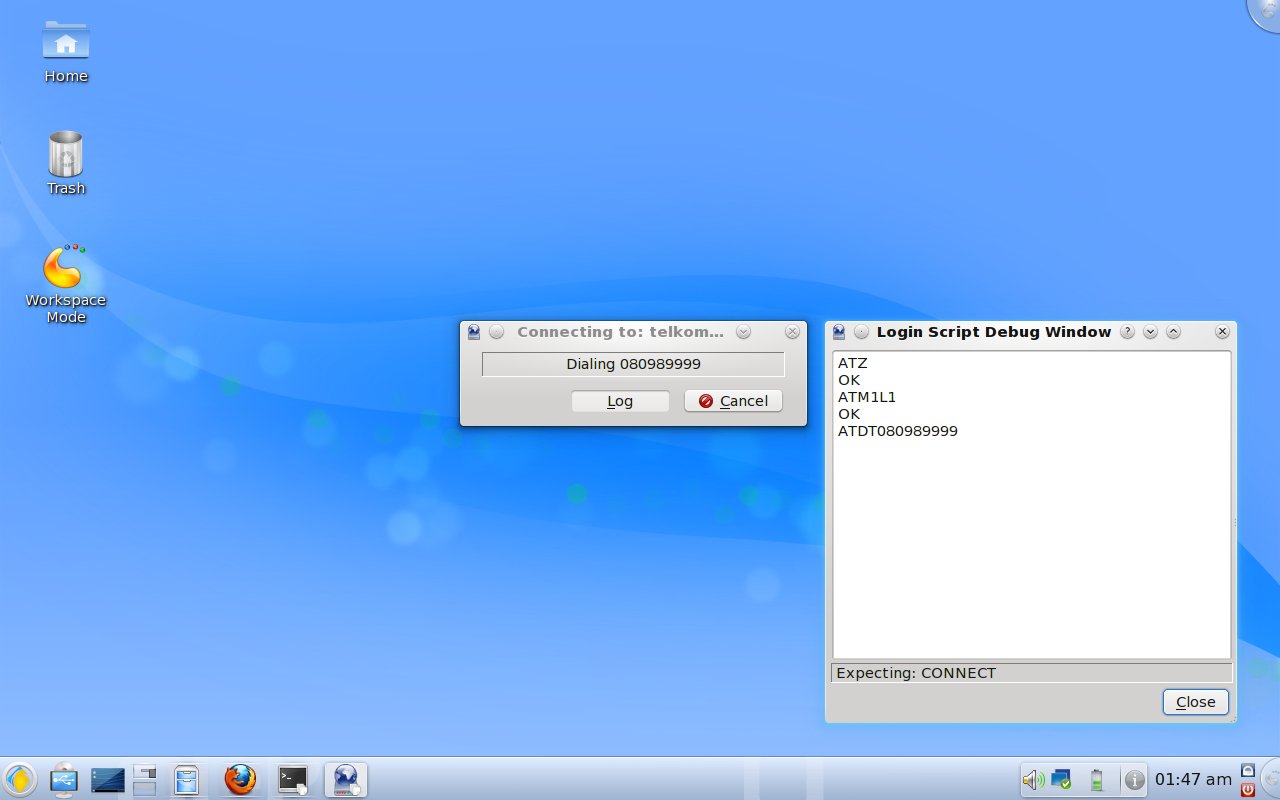
Task: Select the KPPP dialer taskbar entry
Action: pos(346,779)
